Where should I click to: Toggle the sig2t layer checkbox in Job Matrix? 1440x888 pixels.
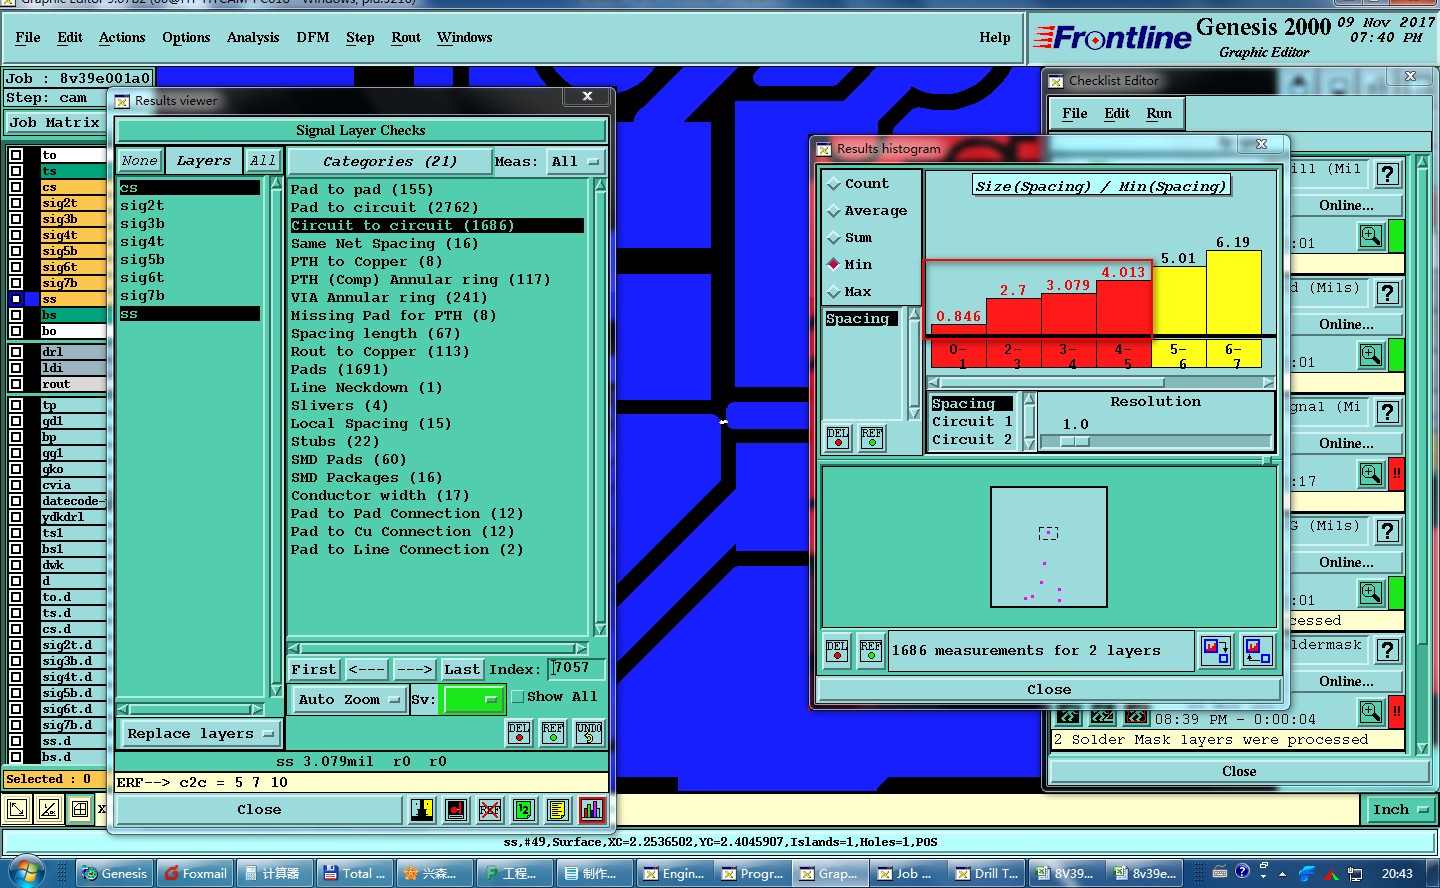[x=16, y=203]
